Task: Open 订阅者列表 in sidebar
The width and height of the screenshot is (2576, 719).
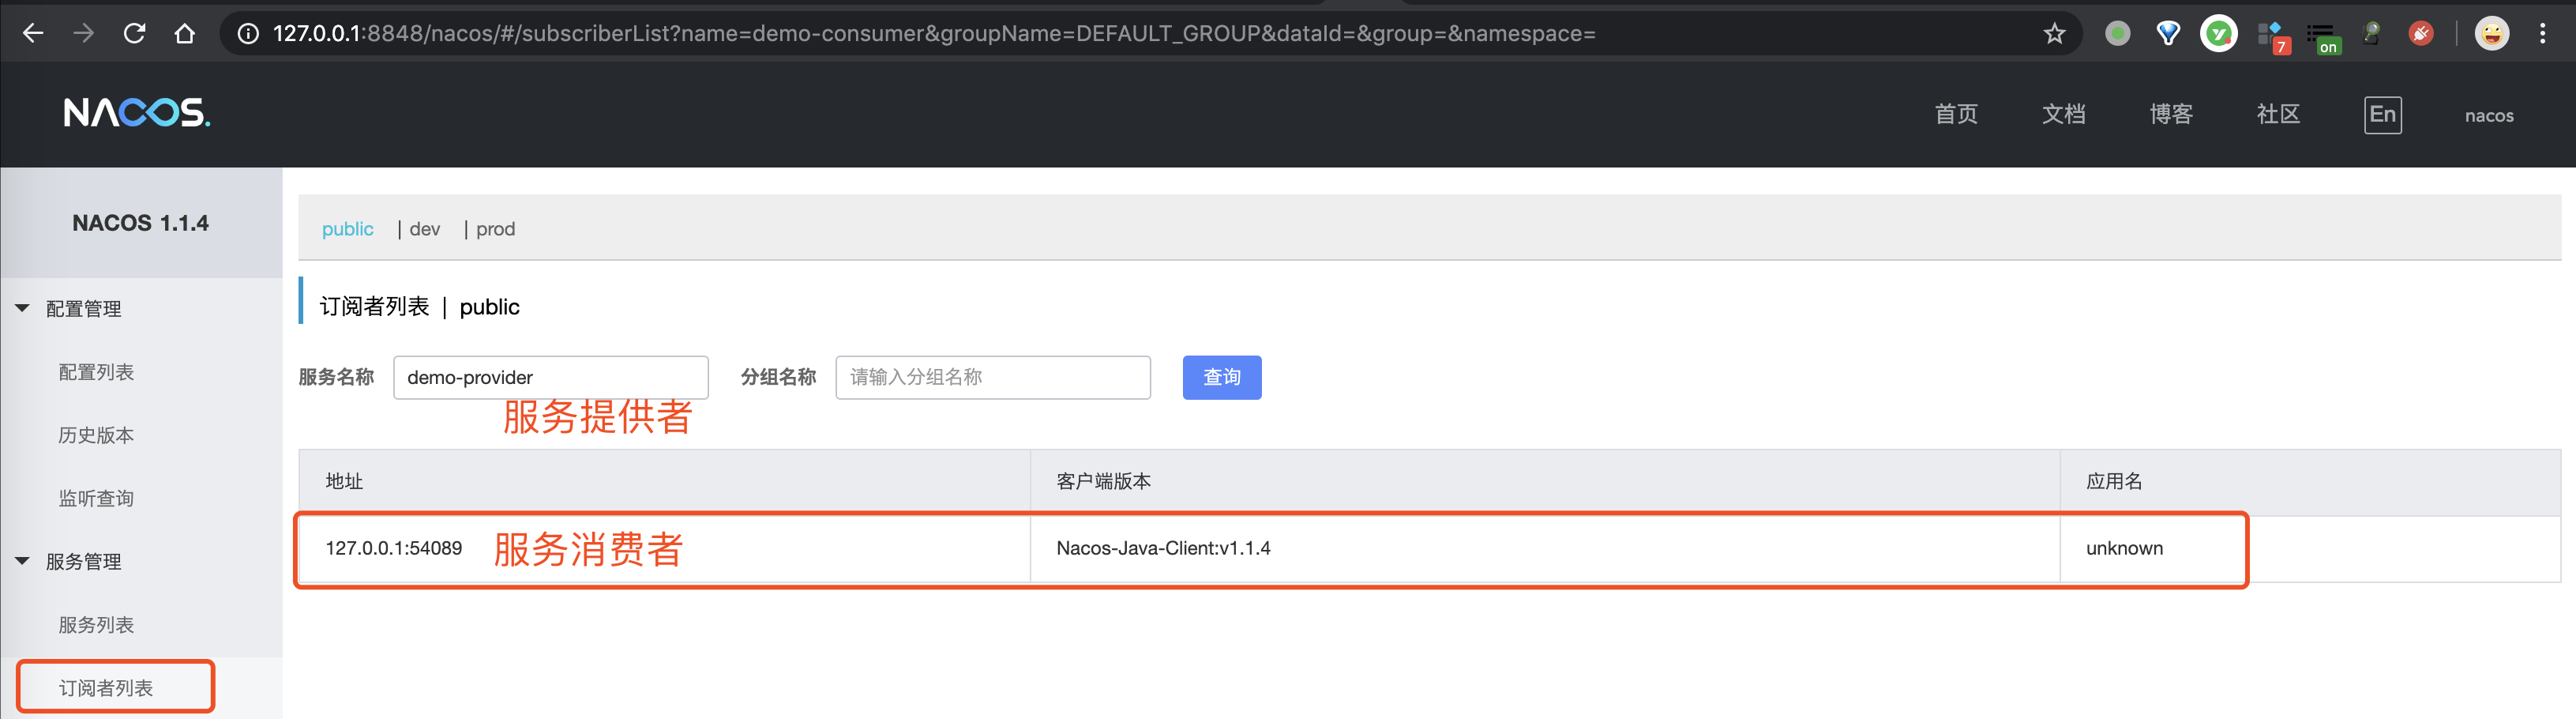Action: coord(106,688)
